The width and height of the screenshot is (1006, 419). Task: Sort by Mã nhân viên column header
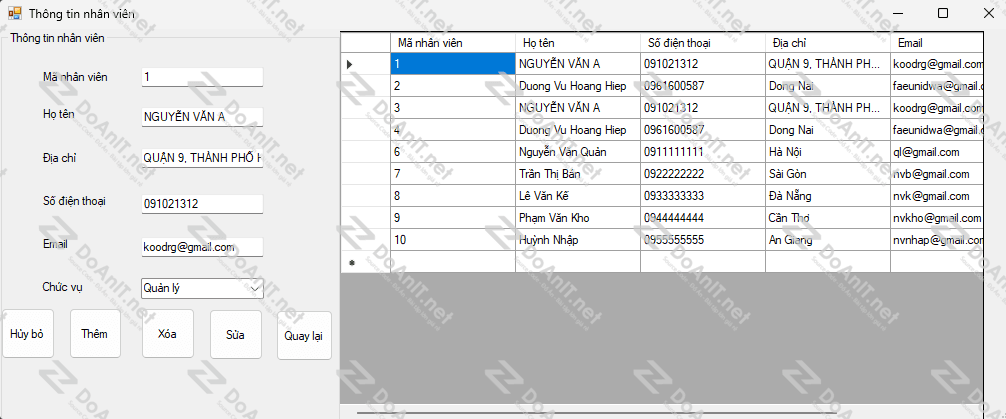click(452, 43)
